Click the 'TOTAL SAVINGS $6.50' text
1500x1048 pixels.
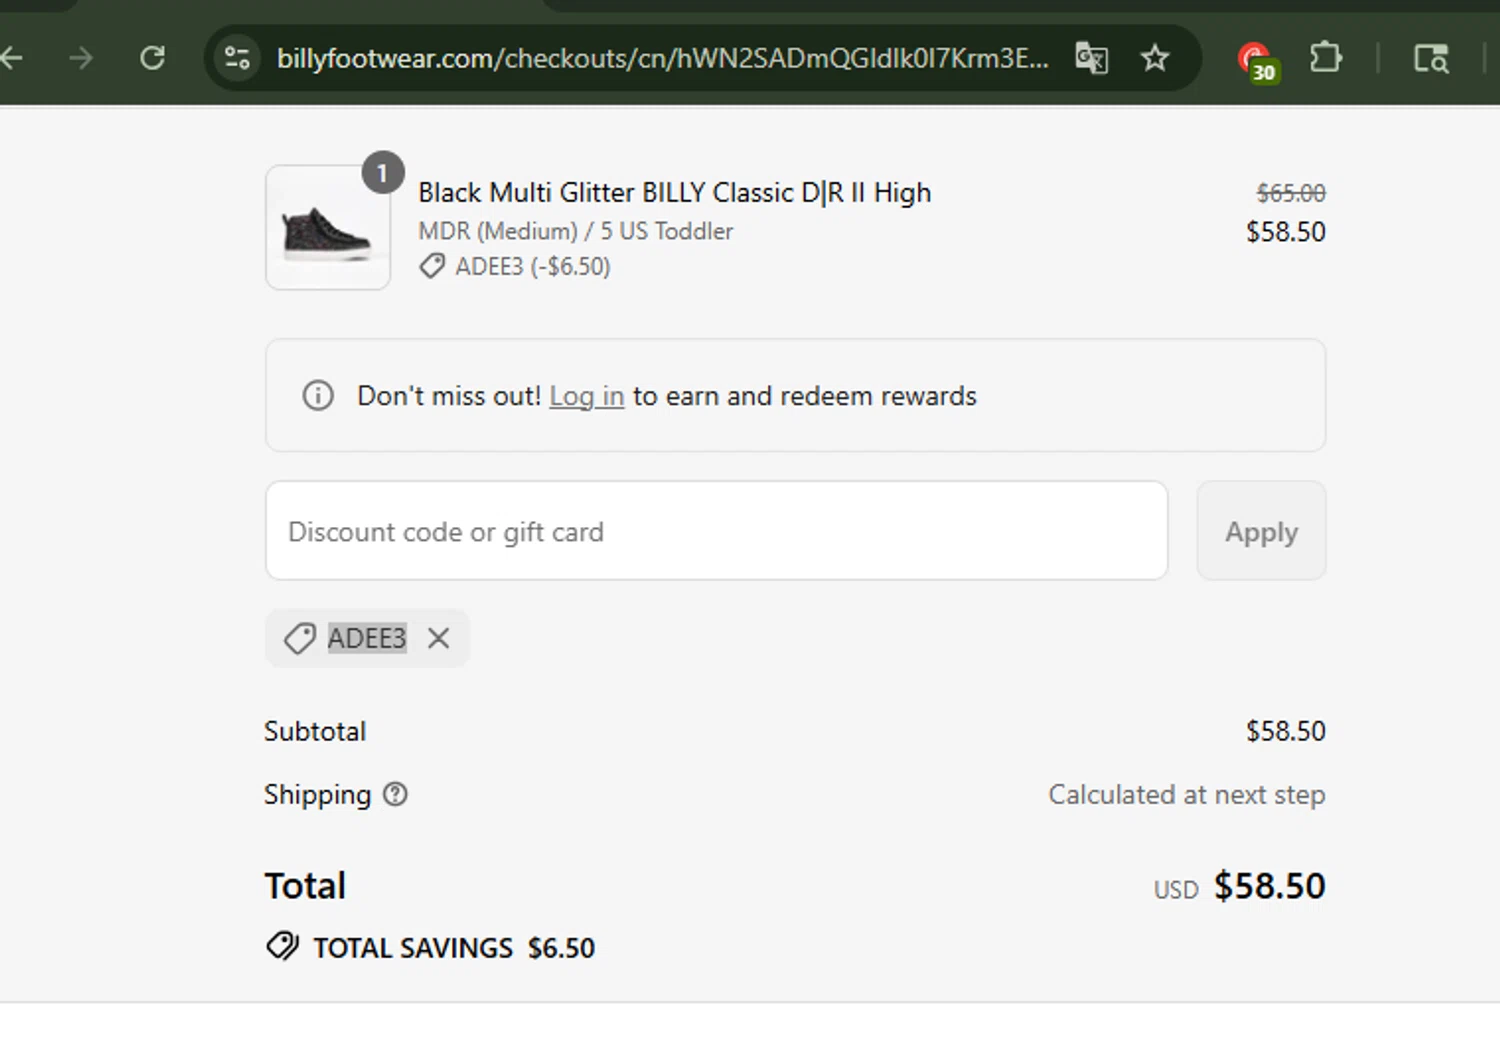tap(454, 947)
